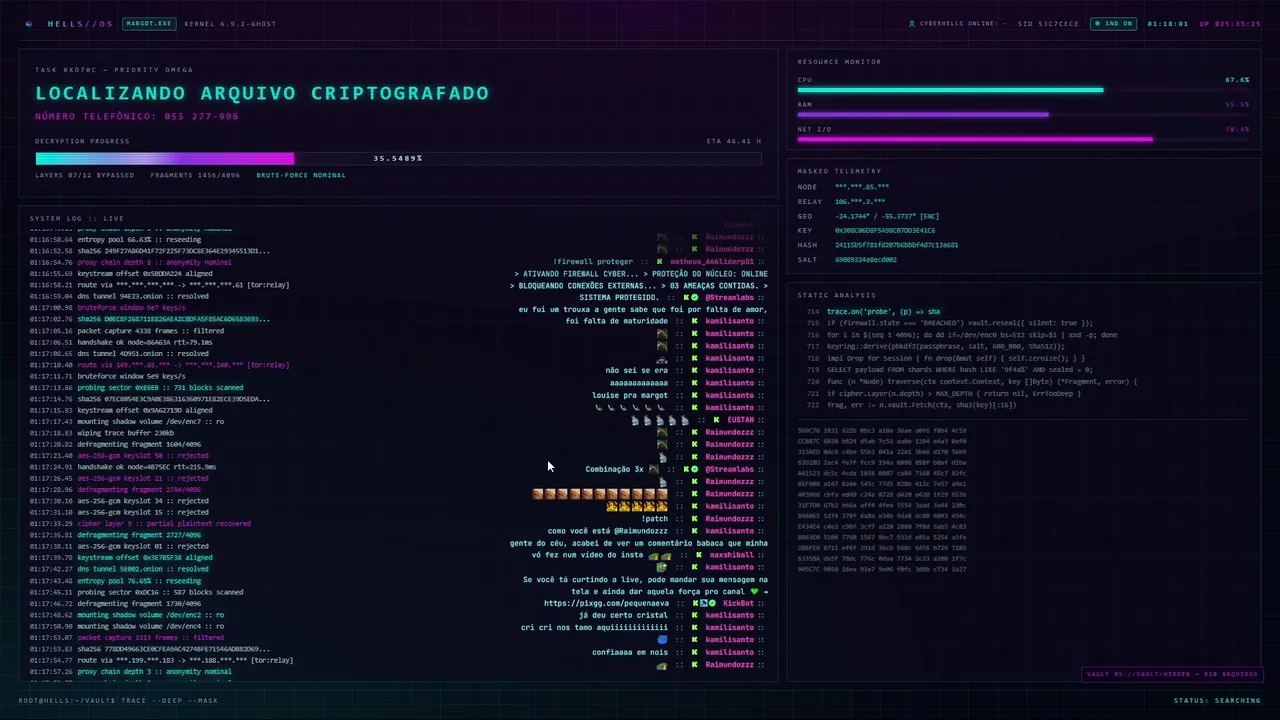
Task: Click the 'UP 025:35:25' uptime counter
Action: pos(1230,23)
